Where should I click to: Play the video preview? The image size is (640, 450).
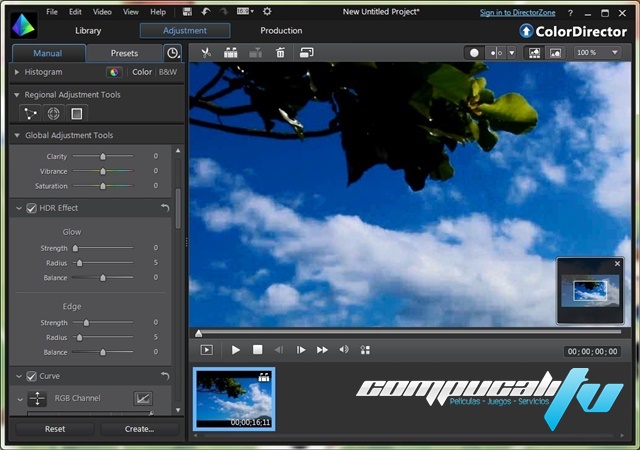[236, 350]
